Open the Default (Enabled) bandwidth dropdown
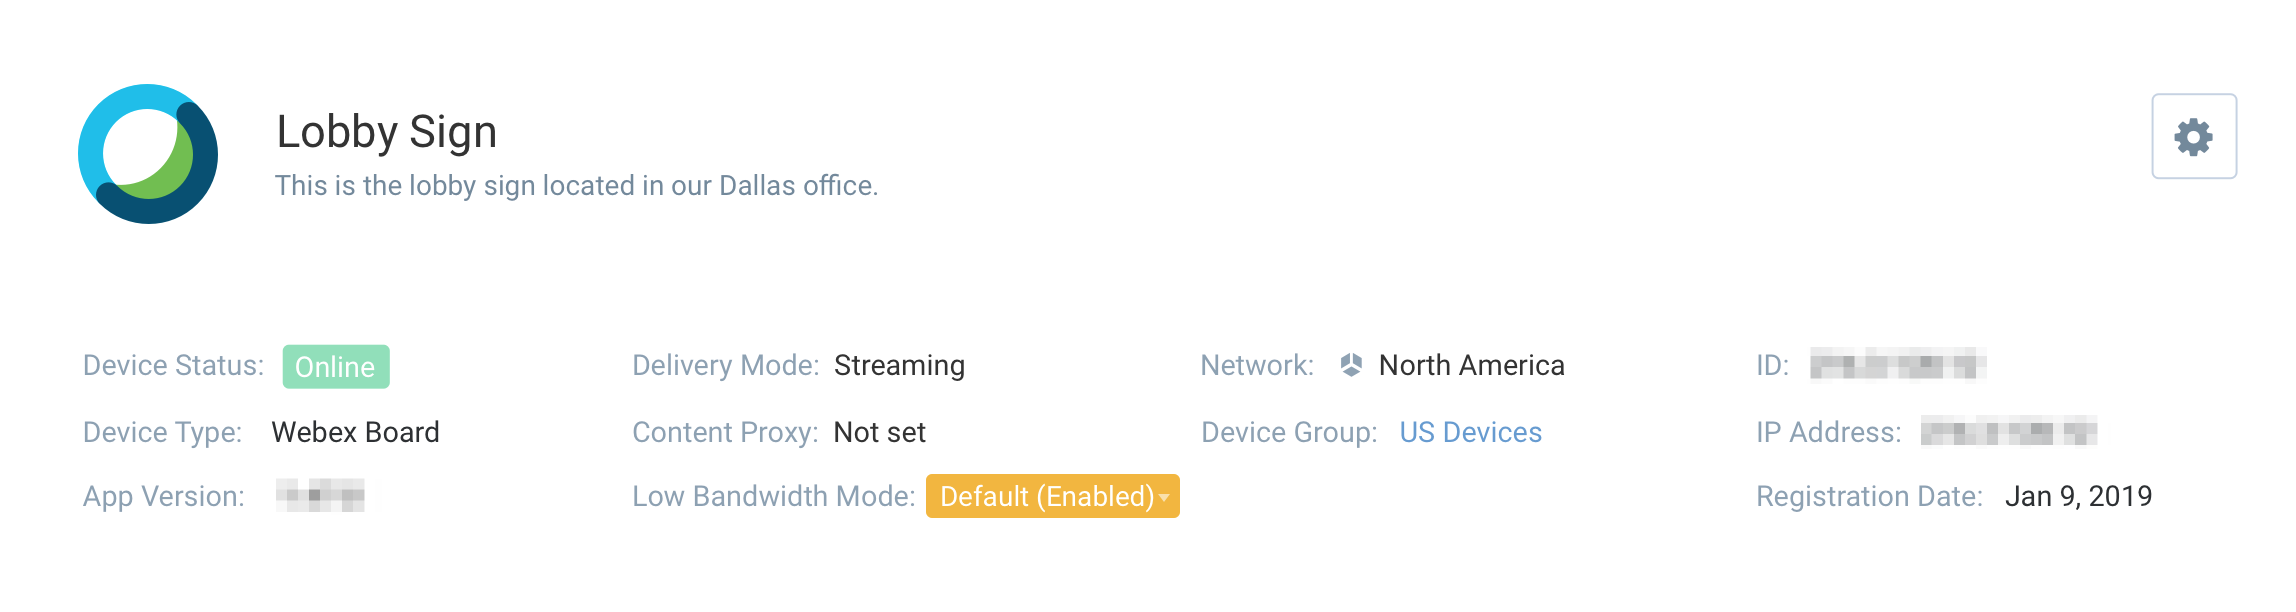The width and height of the screenshot is (2296, 612). coord(1052,496)
